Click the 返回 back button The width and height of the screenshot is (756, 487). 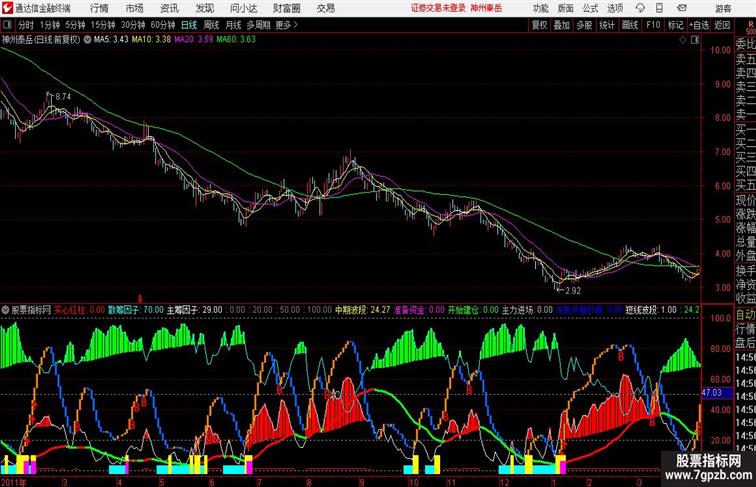(722, 25)
